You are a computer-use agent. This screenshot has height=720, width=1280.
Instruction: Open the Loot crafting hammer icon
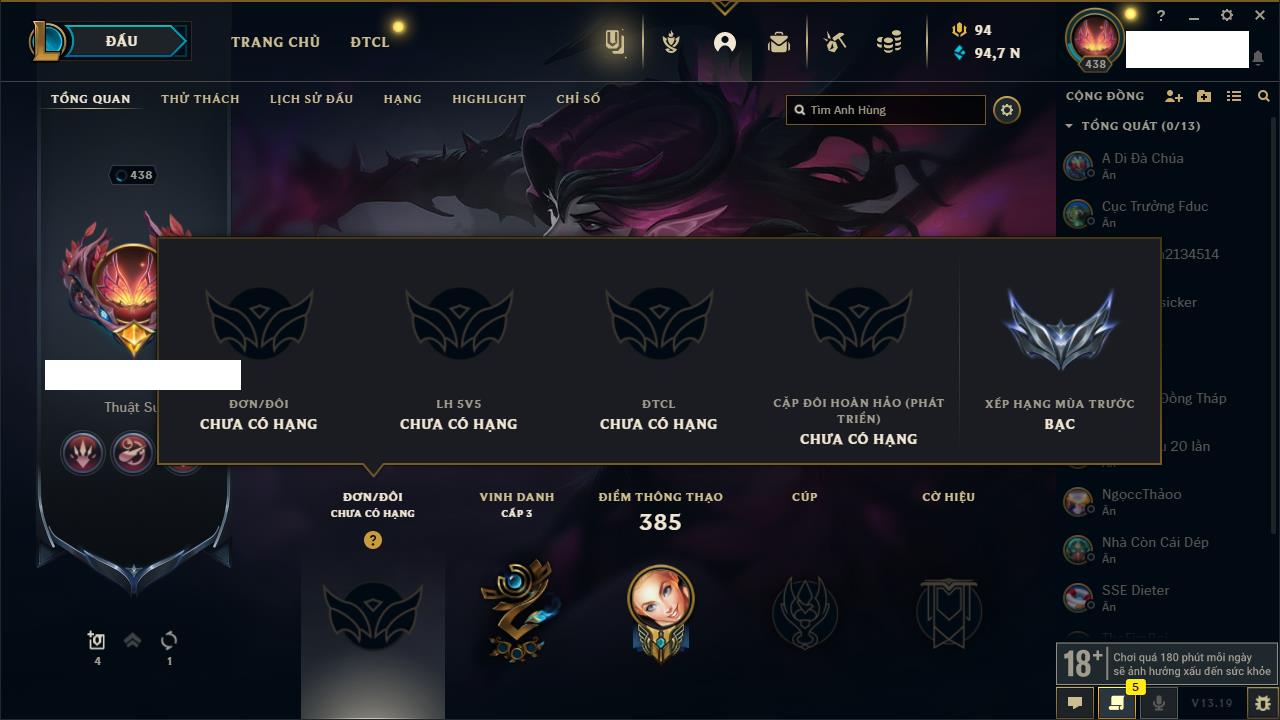click(835, 42)
